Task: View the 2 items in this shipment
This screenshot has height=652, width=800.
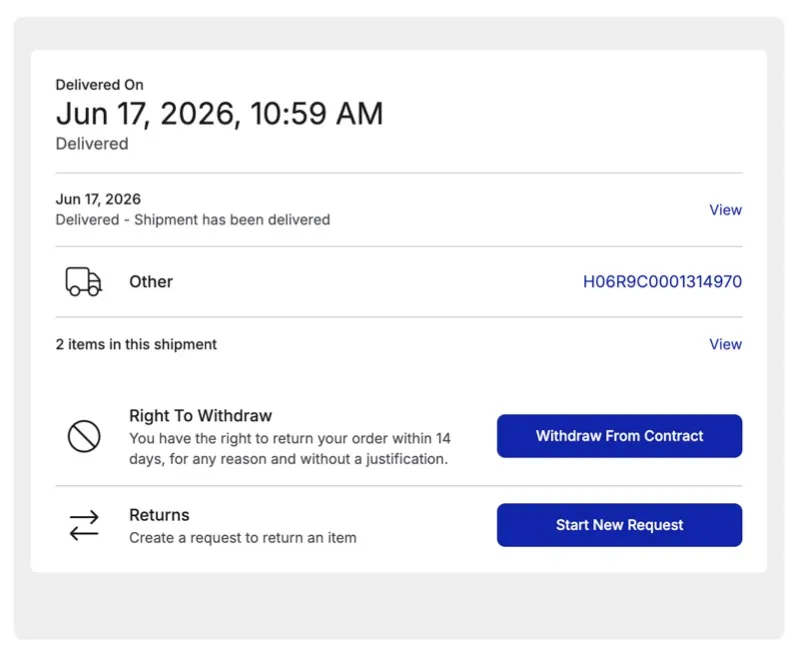Action: click(725, 344)
